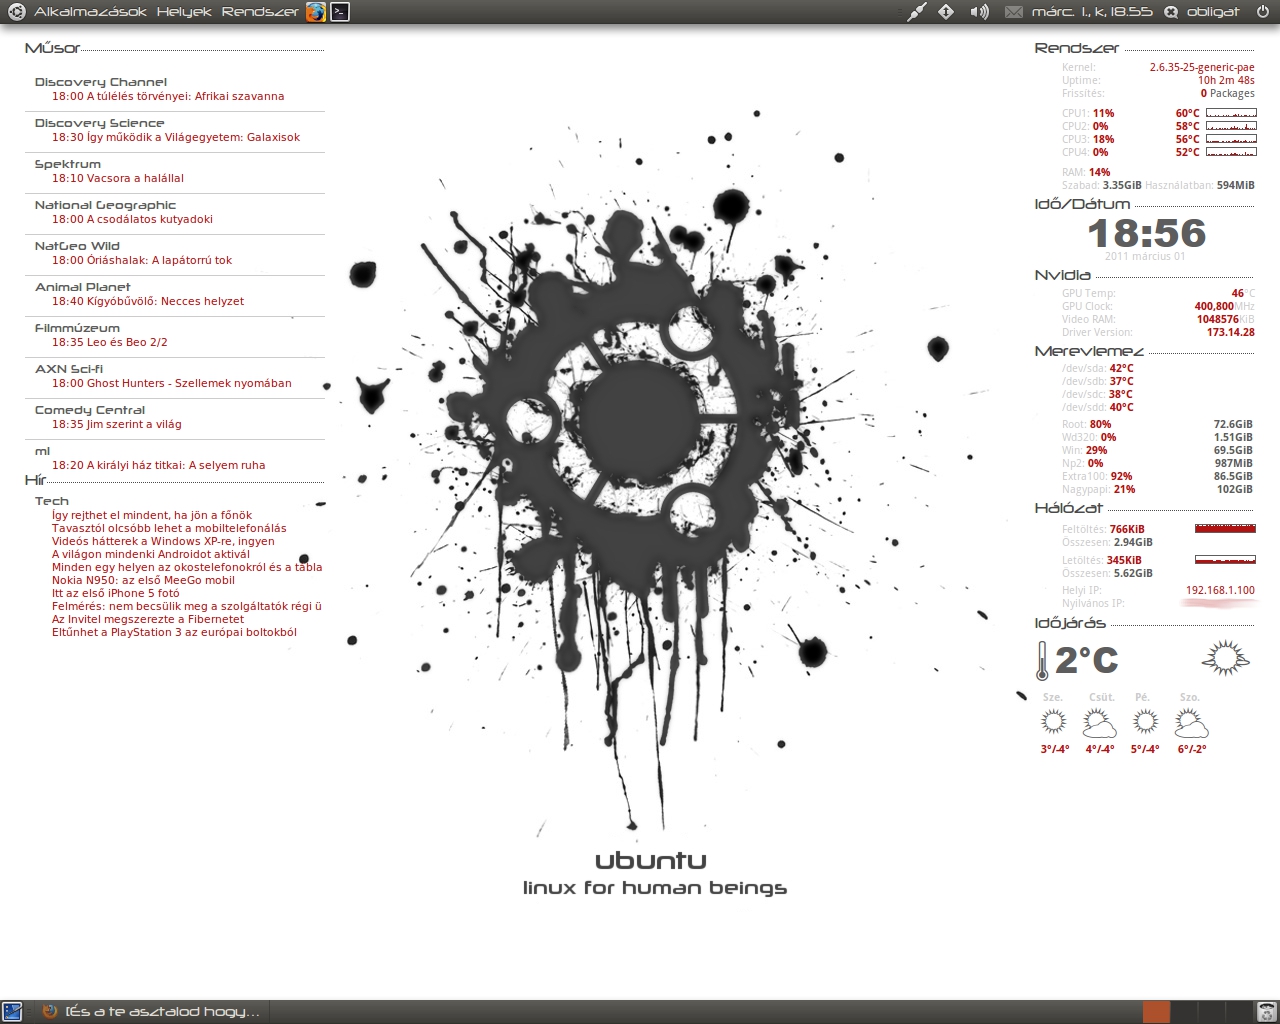Click 'Eltűnhet a PlayStation 3 az európai boltokból'
Image resolution: width=1280 pixels, height=1024 pixels.
click(174, 632)
